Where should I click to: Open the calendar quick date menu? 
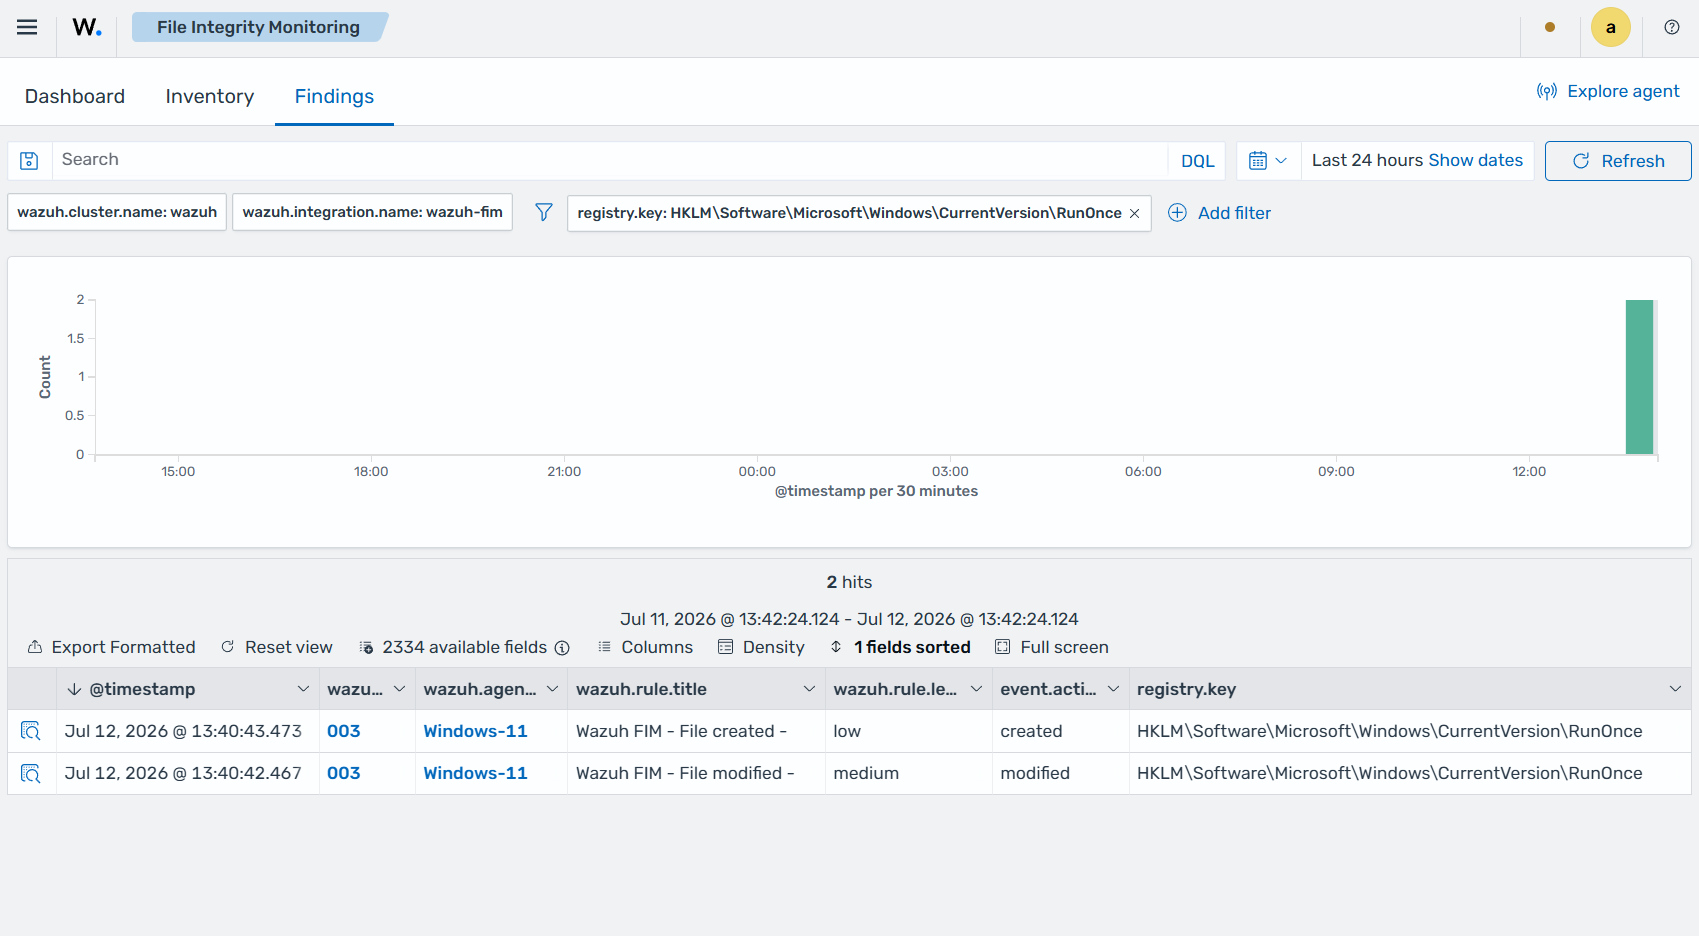tap(1268, 160)
